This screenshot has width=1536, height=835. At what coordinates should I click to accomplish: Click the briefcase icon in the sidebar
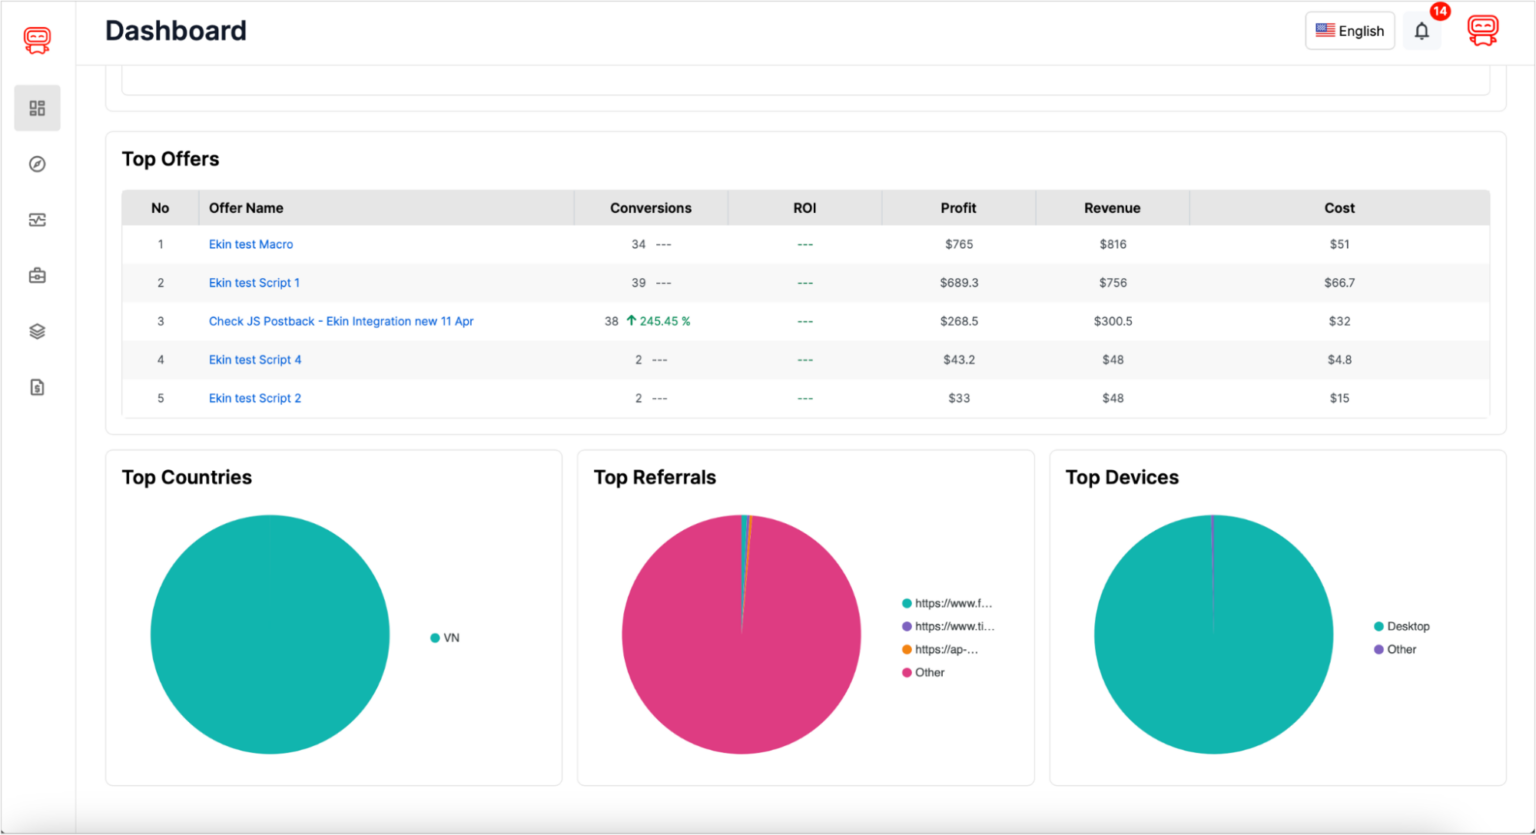37,275
